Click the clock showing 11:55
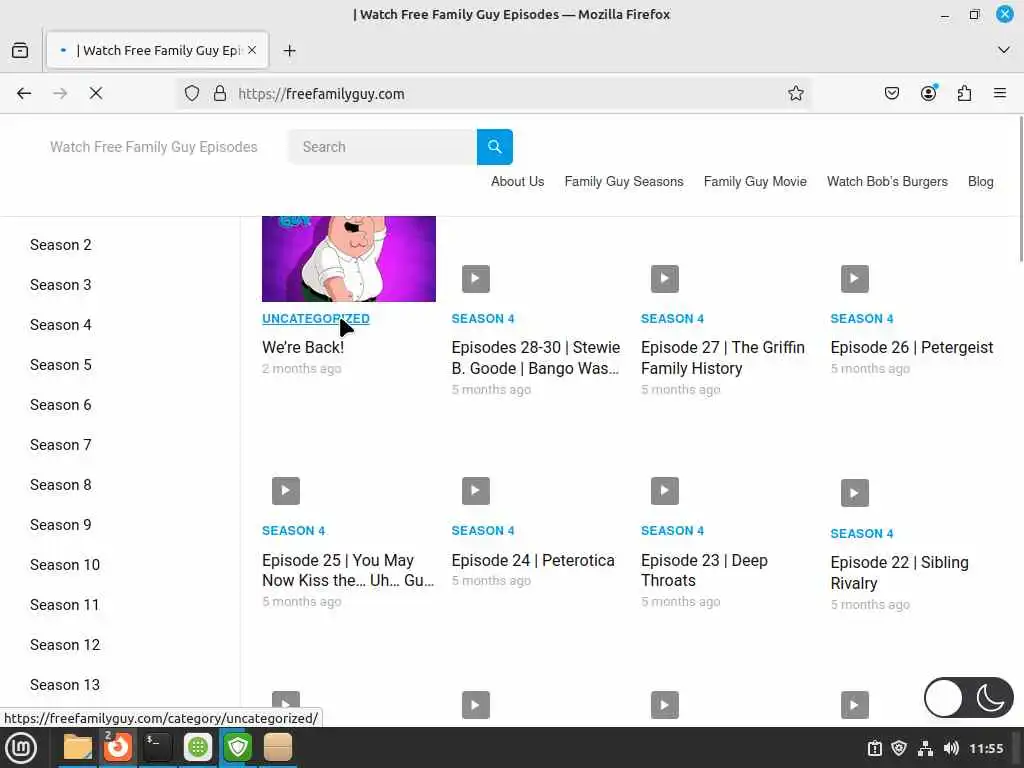Screen dimensions: 1024x768 985,748
